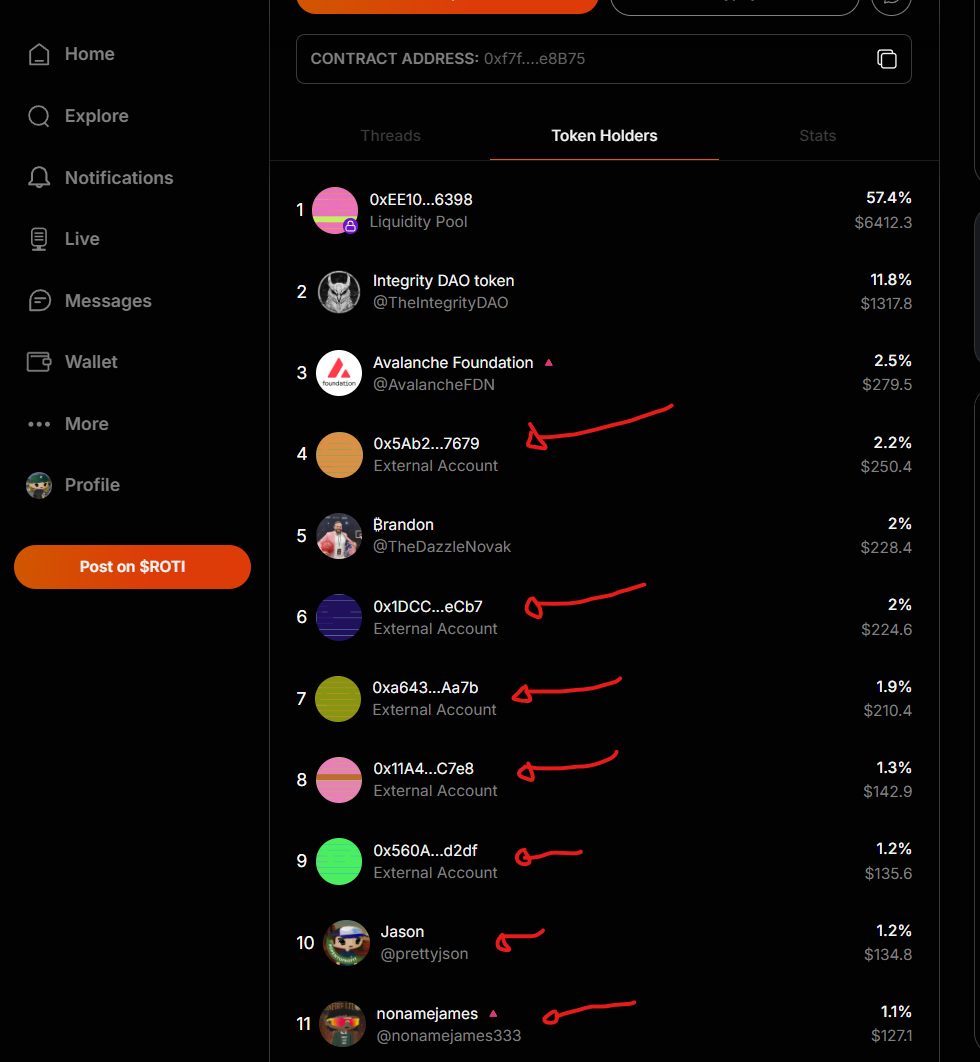The image size is (980, 1062).
Task: Switch to the Threads tab
Action: coord(390,136)
